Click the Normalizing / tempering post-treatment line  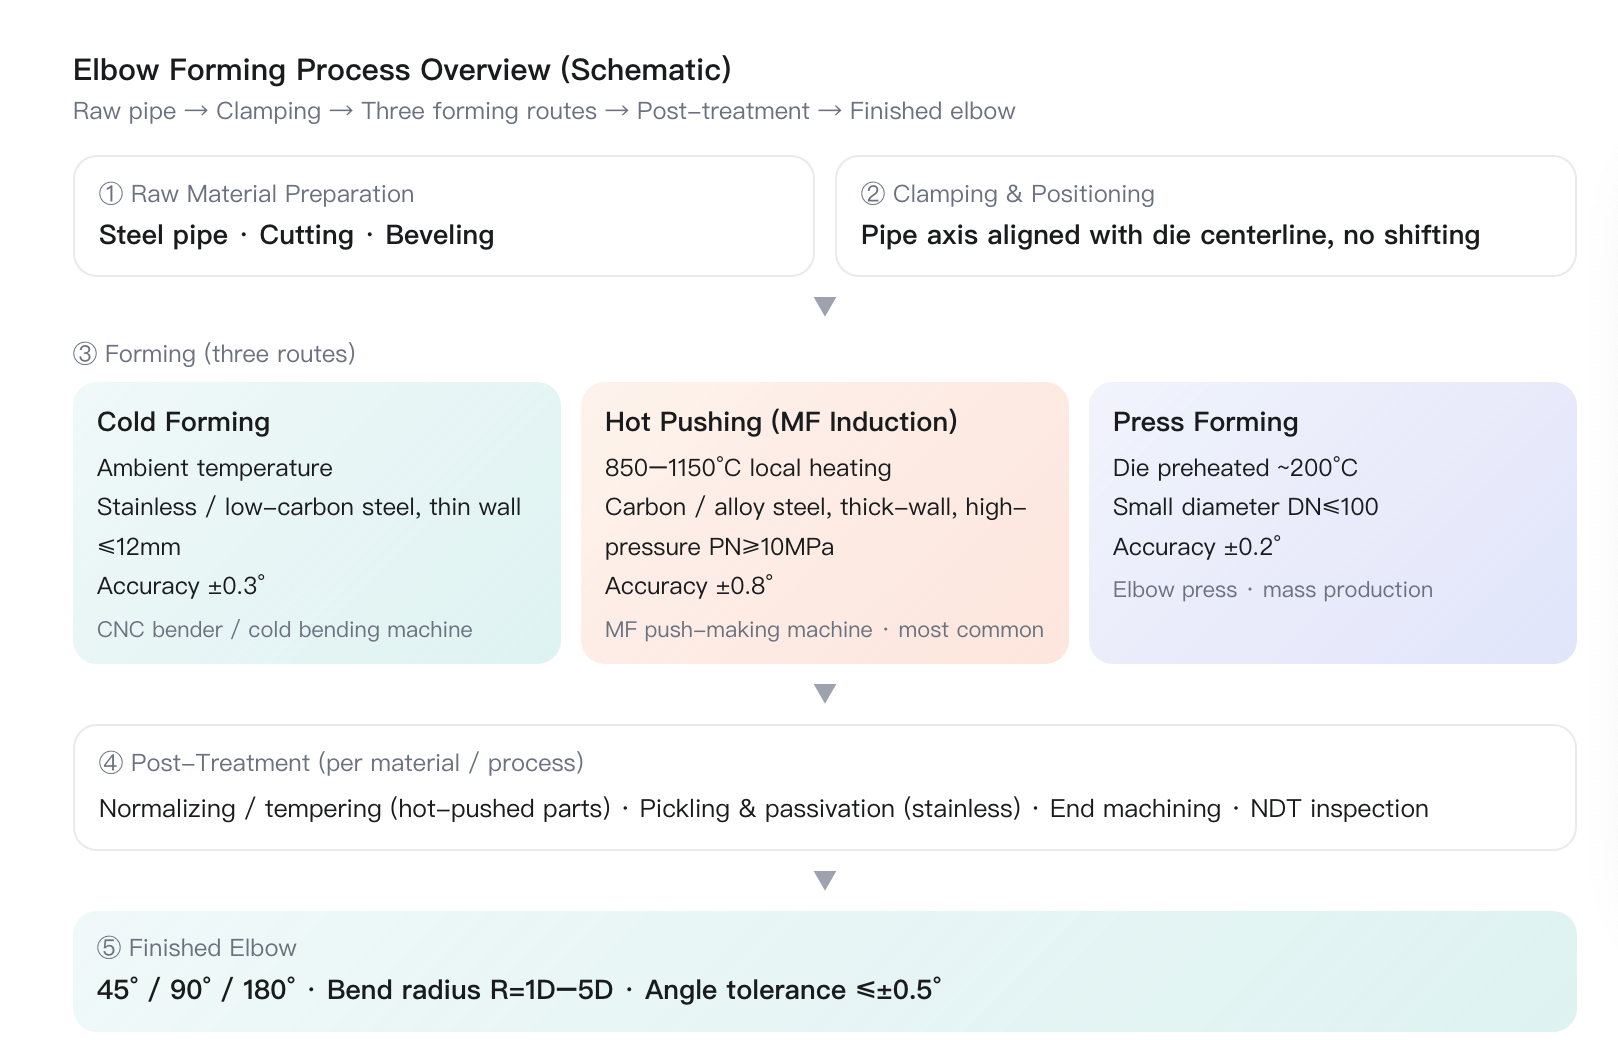764,809
